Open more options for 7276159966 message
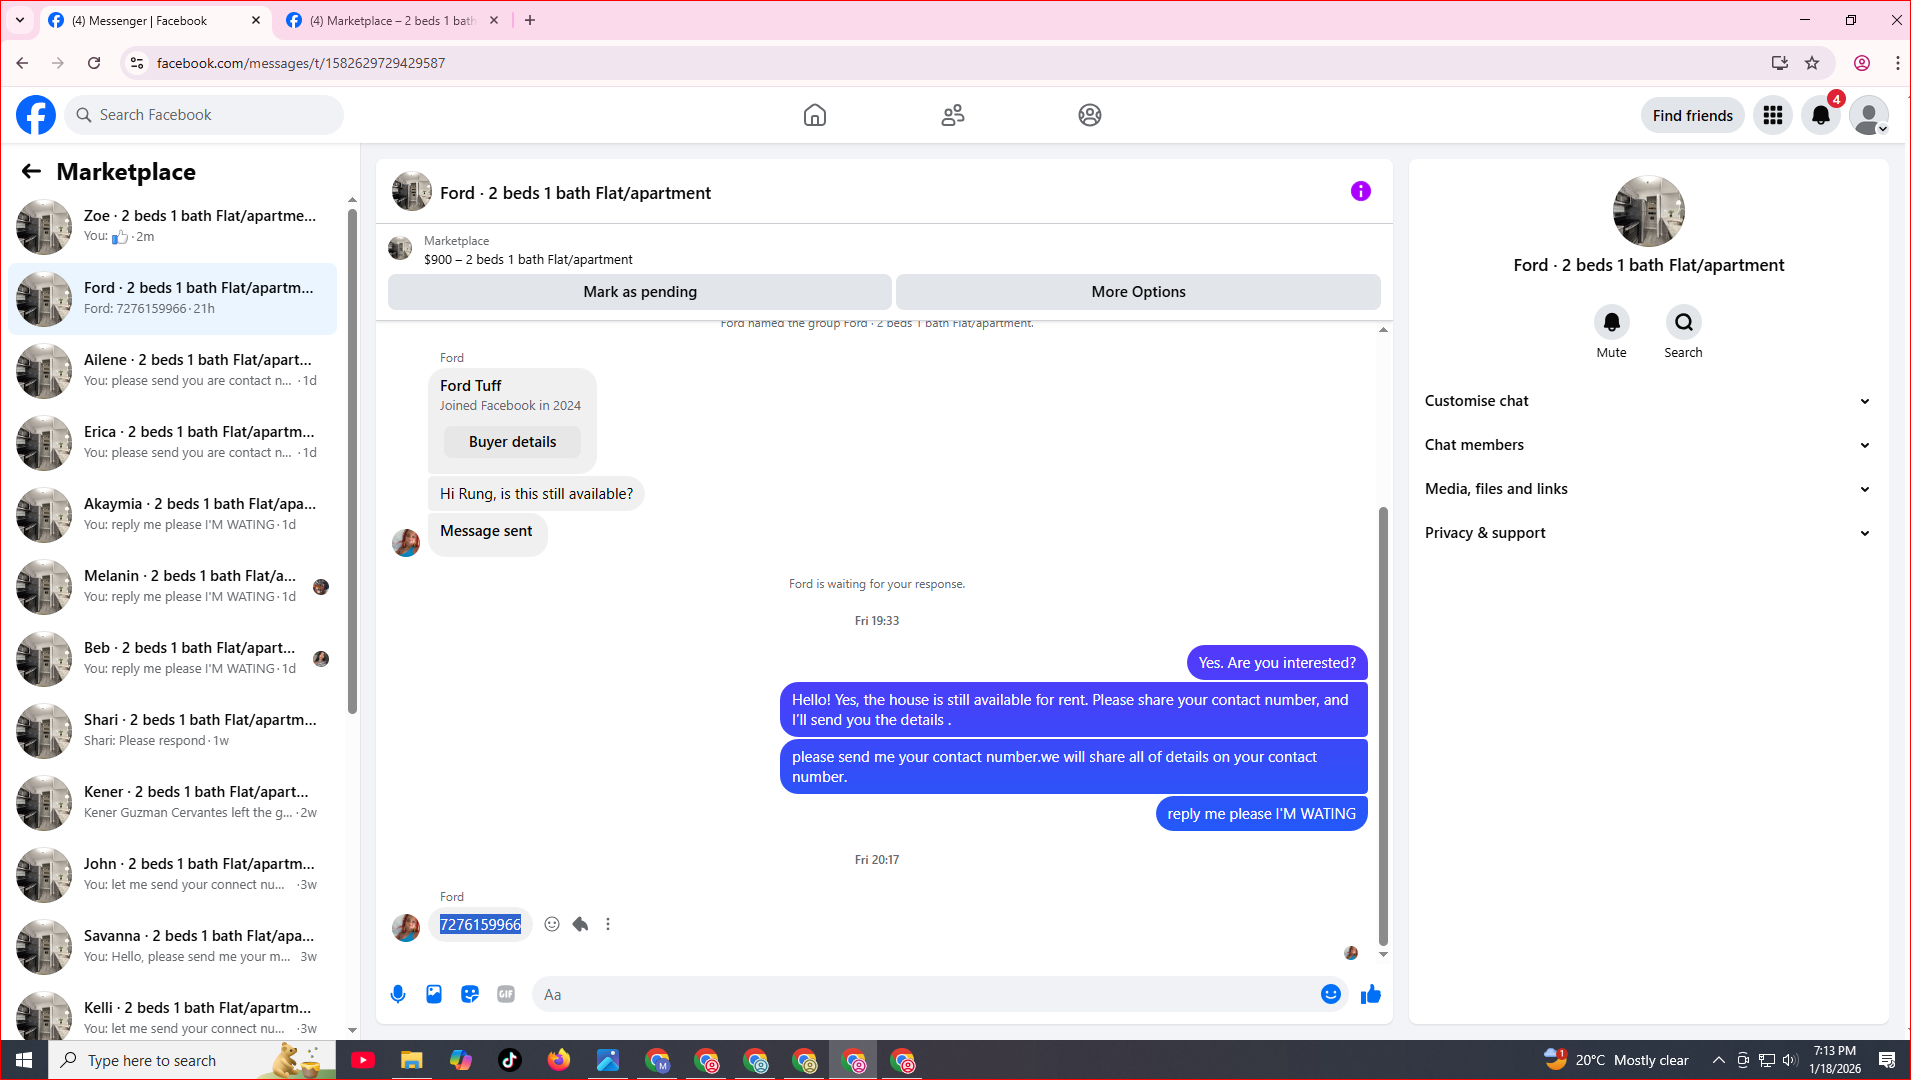This screenshot has height=1080, width=1911. (608, 924)
